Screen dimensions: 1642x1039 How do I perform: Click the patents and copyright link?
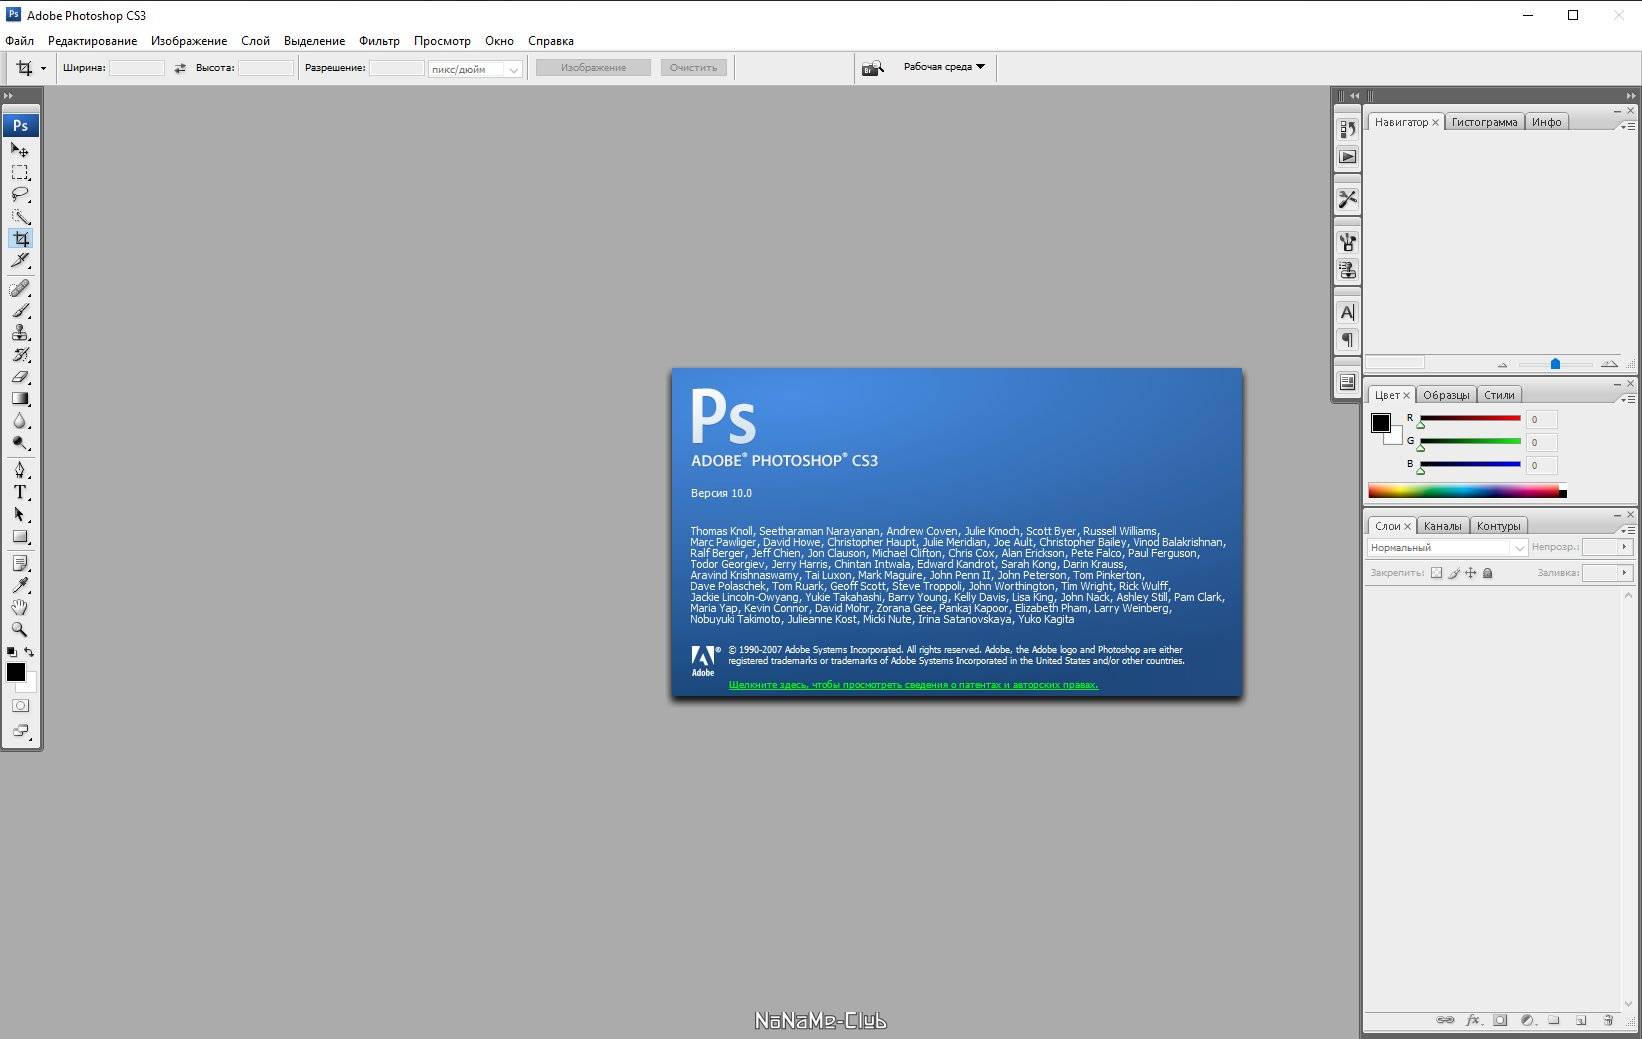913,685
